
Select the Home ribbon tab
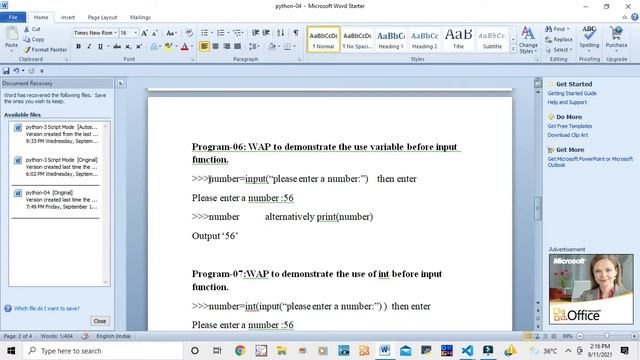coord(41,17)
